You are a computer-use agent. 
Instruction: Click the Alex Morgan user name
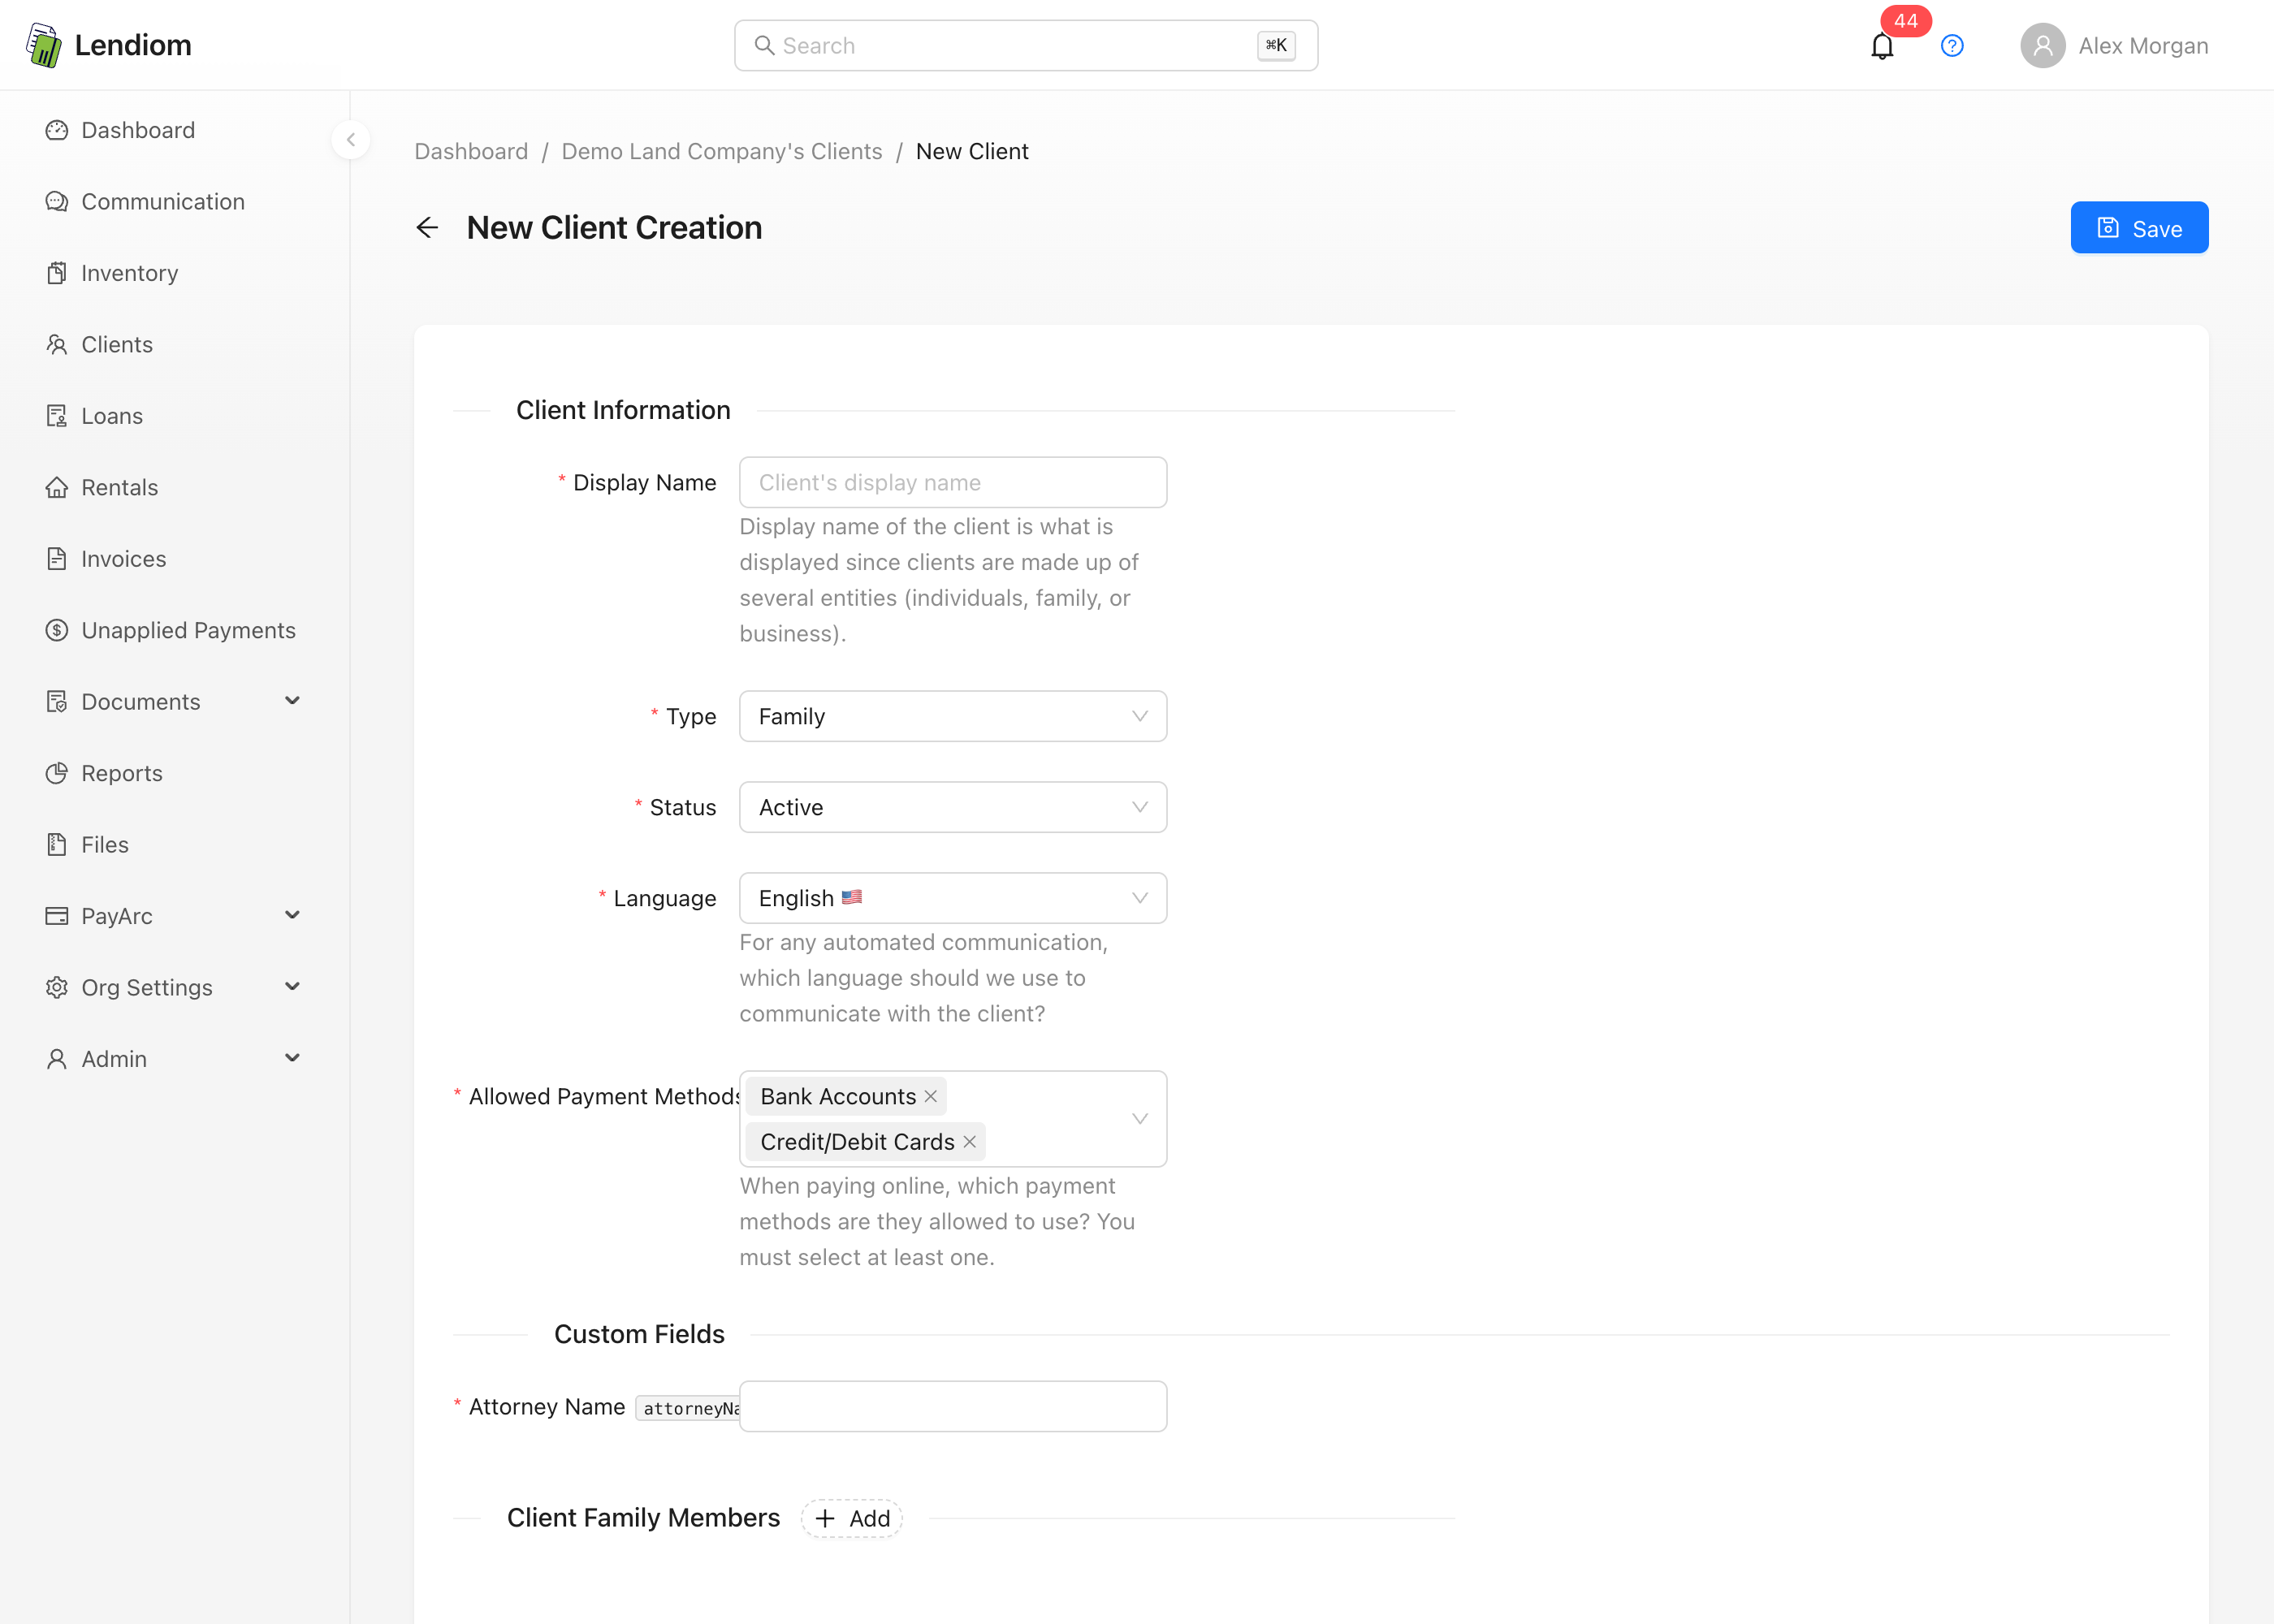pyautogui.click(x=2143, y=46)
